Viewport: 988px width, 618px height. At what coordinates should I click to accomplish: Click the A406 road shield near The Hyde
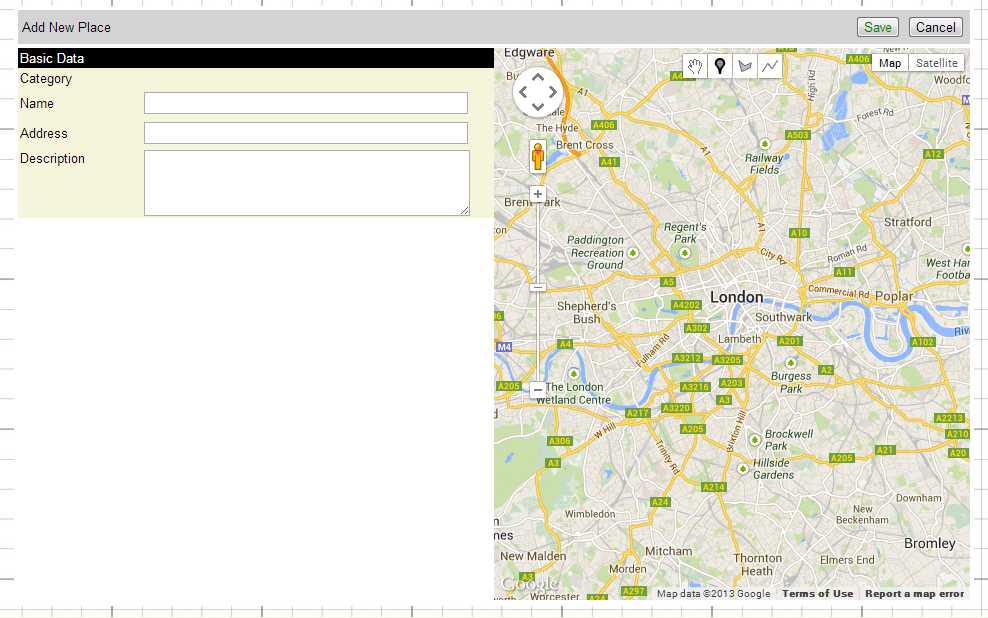(x=603, y=125)
